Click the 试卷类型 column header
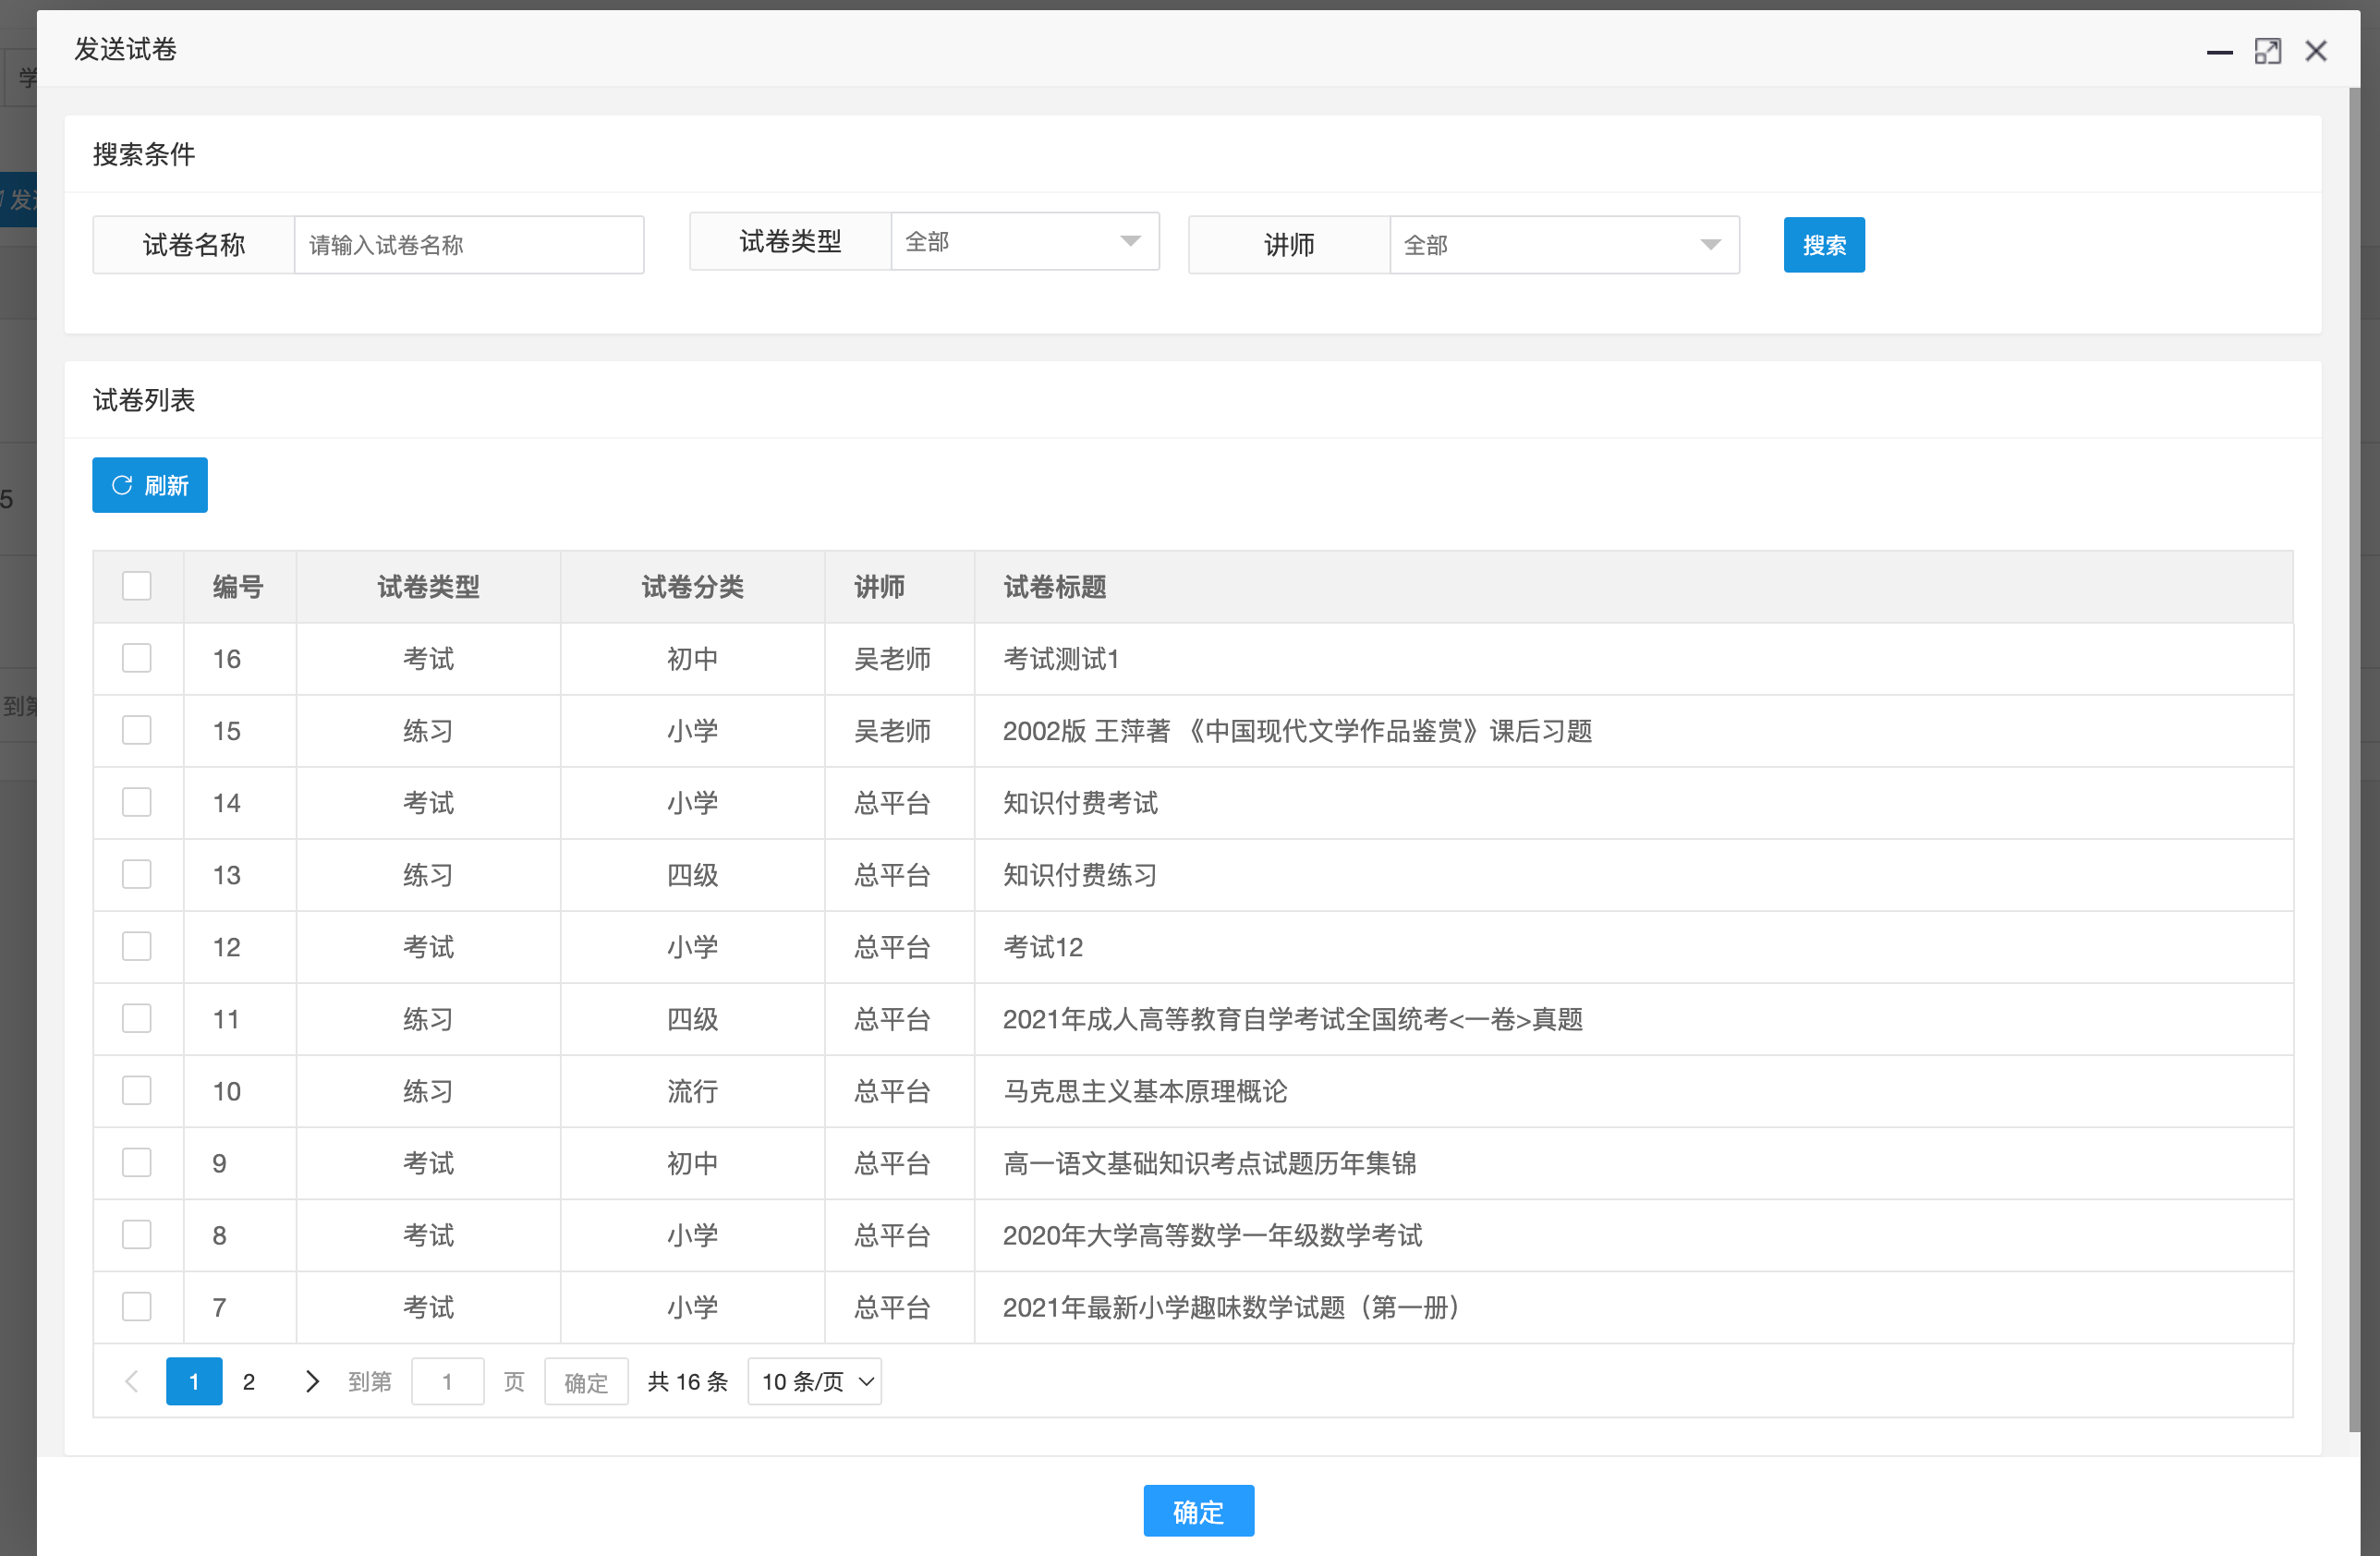 click(428, 587)
